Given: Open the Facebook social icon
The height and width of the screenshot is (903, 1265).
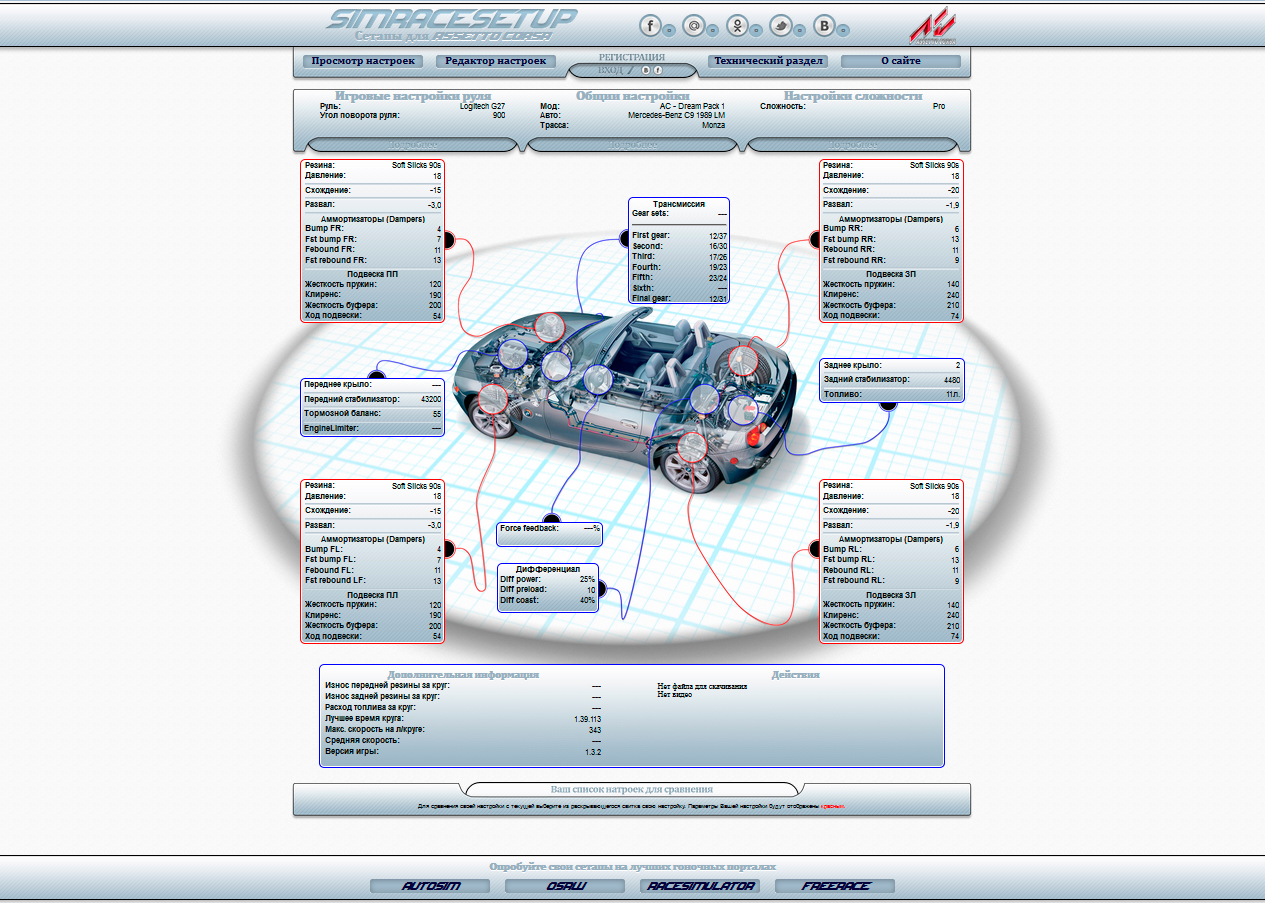Looking at the screenshot, I should (x=651, y=26).
